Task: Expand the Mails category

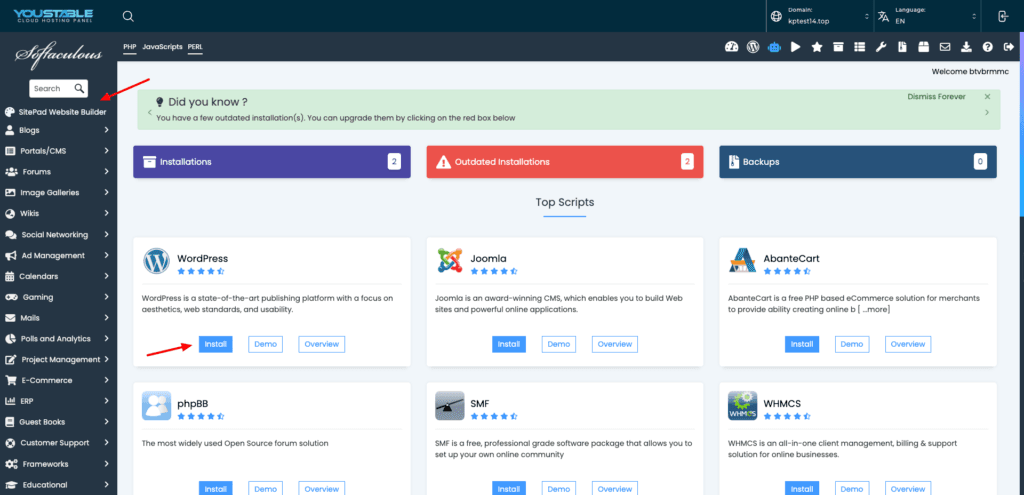Action: pyautogui.click(x=58, y=318)
